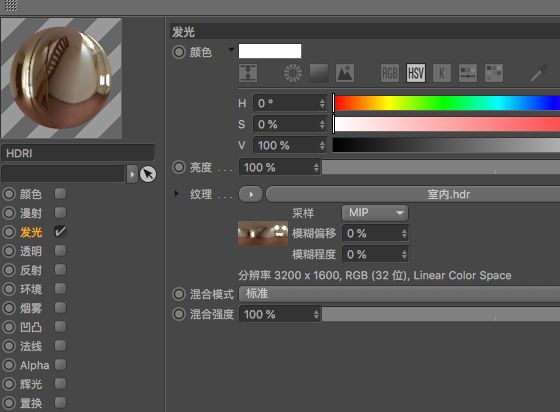
Task: Enable the 凹凸 channel checkbox
Action: coord(60,327)
